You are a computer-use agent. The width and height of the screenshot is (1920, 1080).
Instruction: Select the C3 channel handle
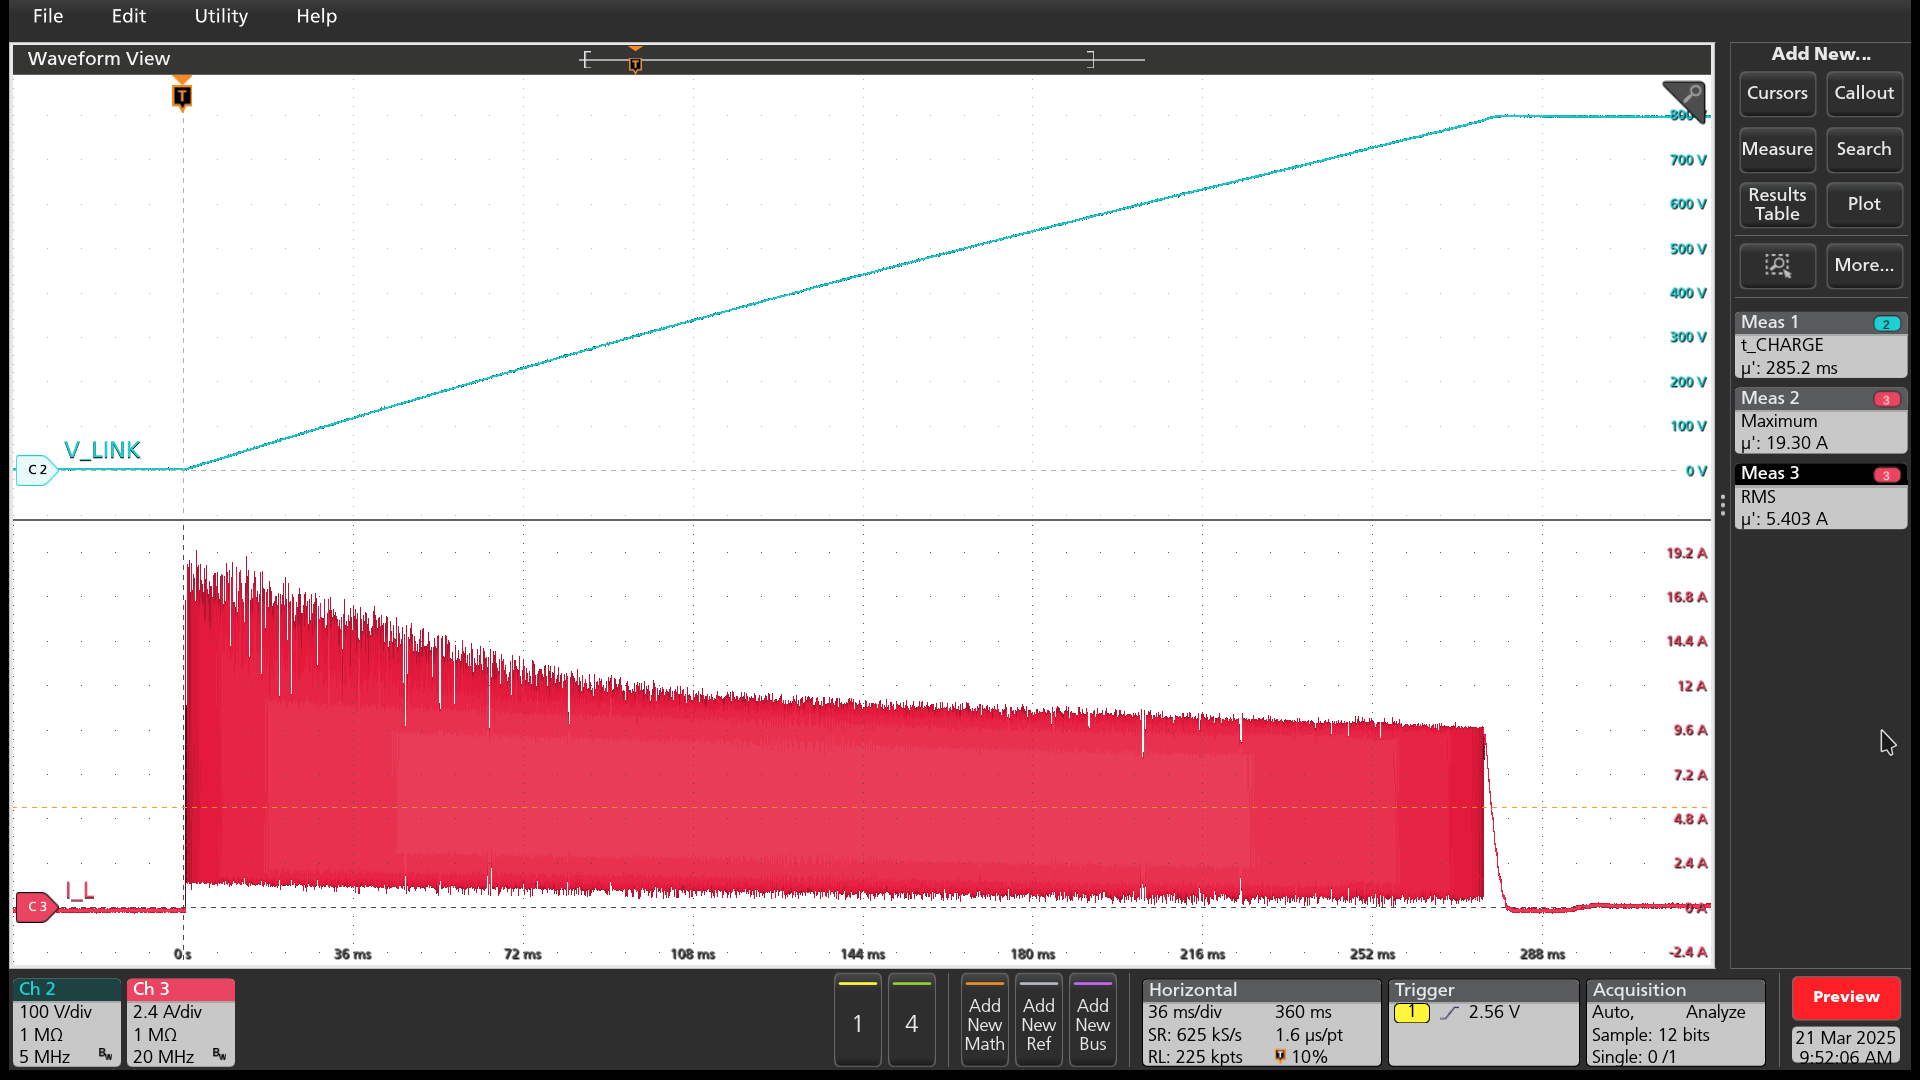click(x=37, y=906)
